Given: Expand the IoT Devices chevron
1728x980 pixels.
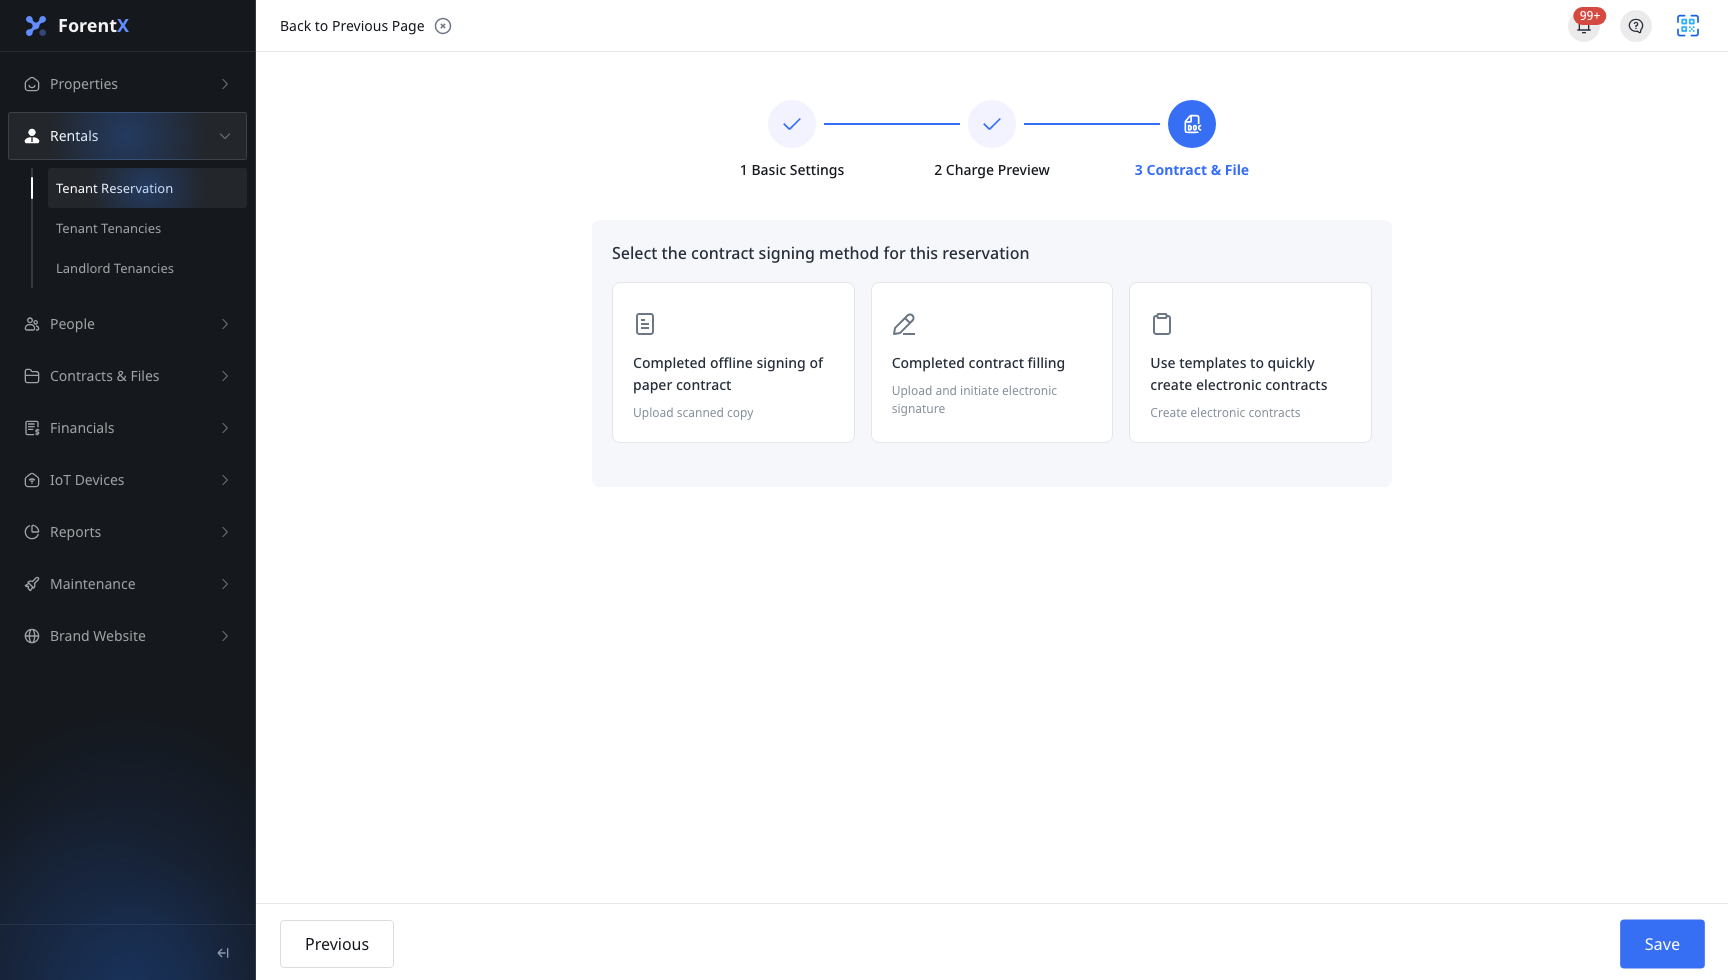Looking at the screenshot, I should (x=225, y=480).
